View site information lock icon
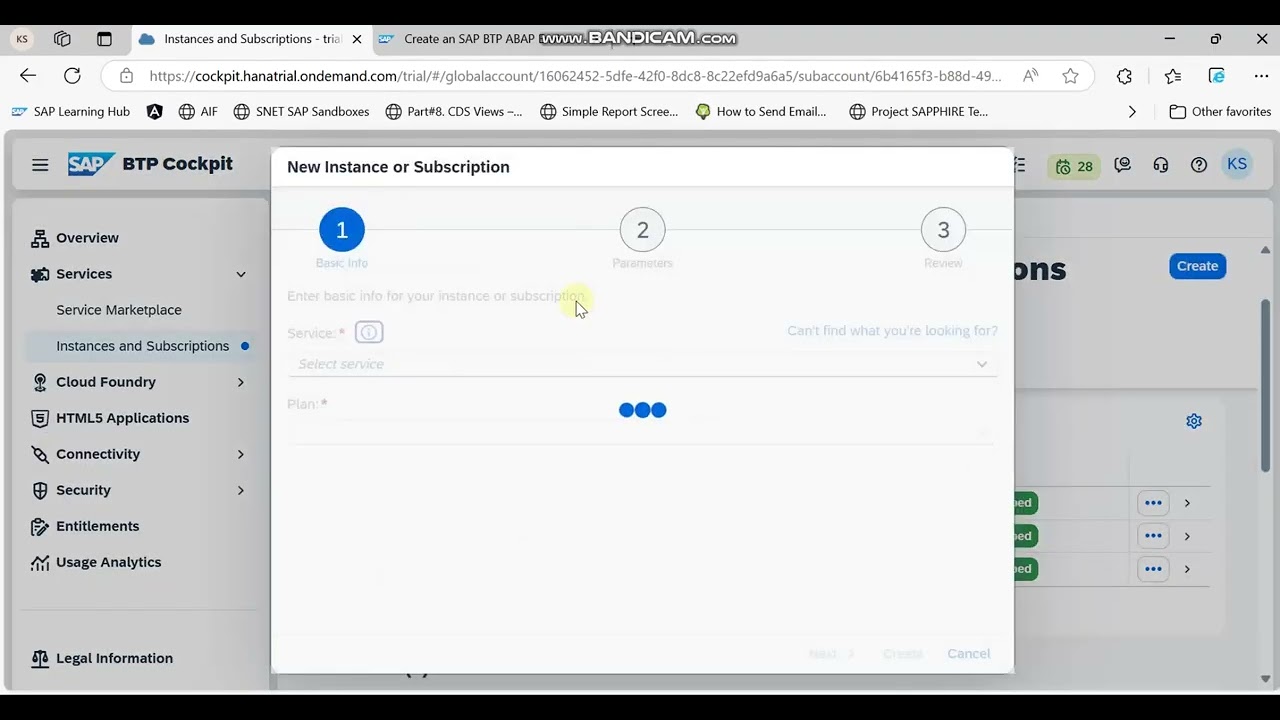 tap(126, 76)
